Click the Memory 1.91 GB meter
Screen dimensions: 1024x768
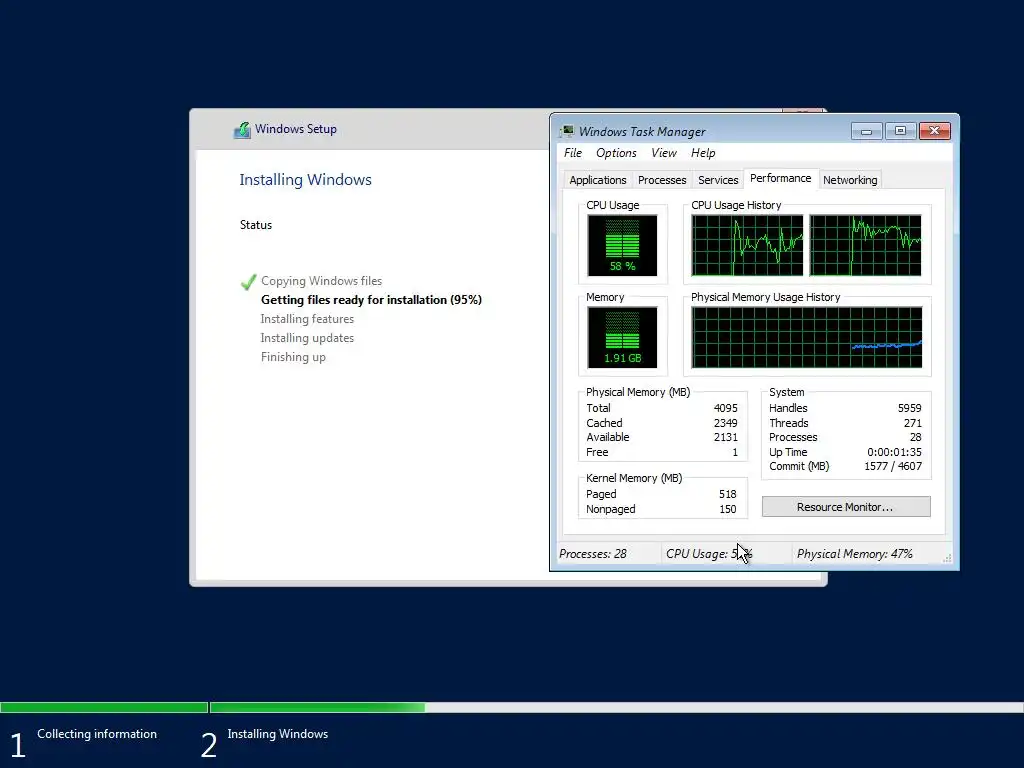622,338
